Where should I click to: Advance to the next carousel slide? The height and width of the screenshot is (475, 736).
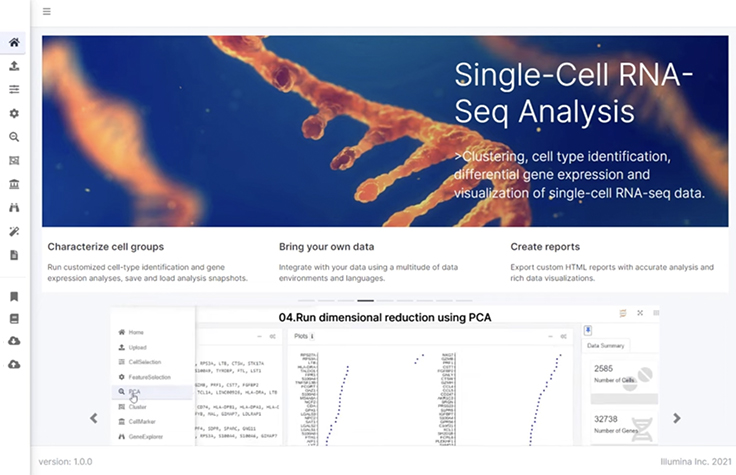click(676, 418)
